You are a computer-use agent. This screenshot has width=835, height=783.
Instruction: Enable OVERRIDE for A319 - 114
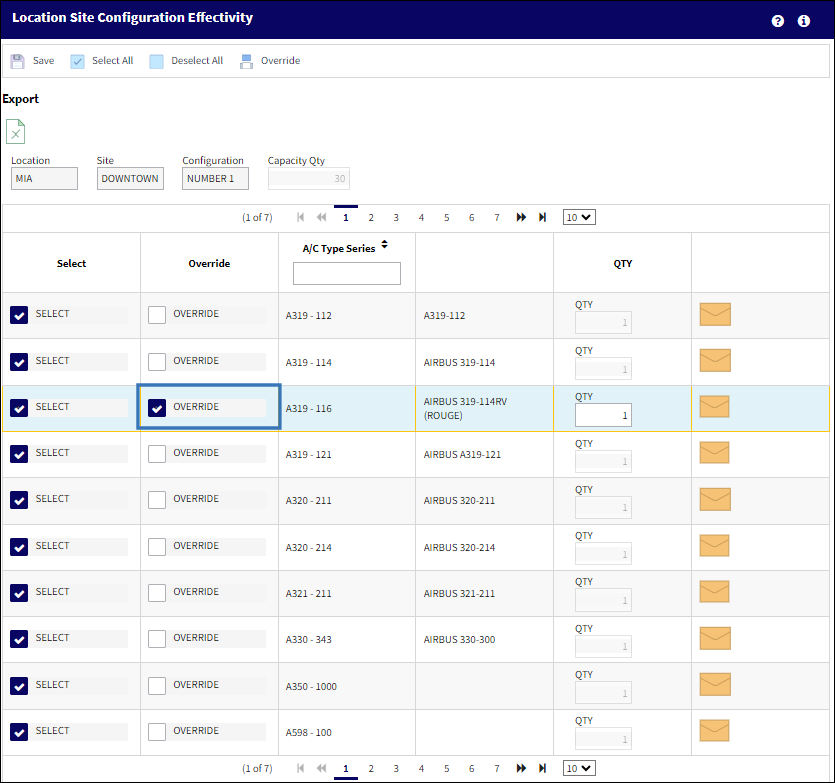(x=157, y=362)
